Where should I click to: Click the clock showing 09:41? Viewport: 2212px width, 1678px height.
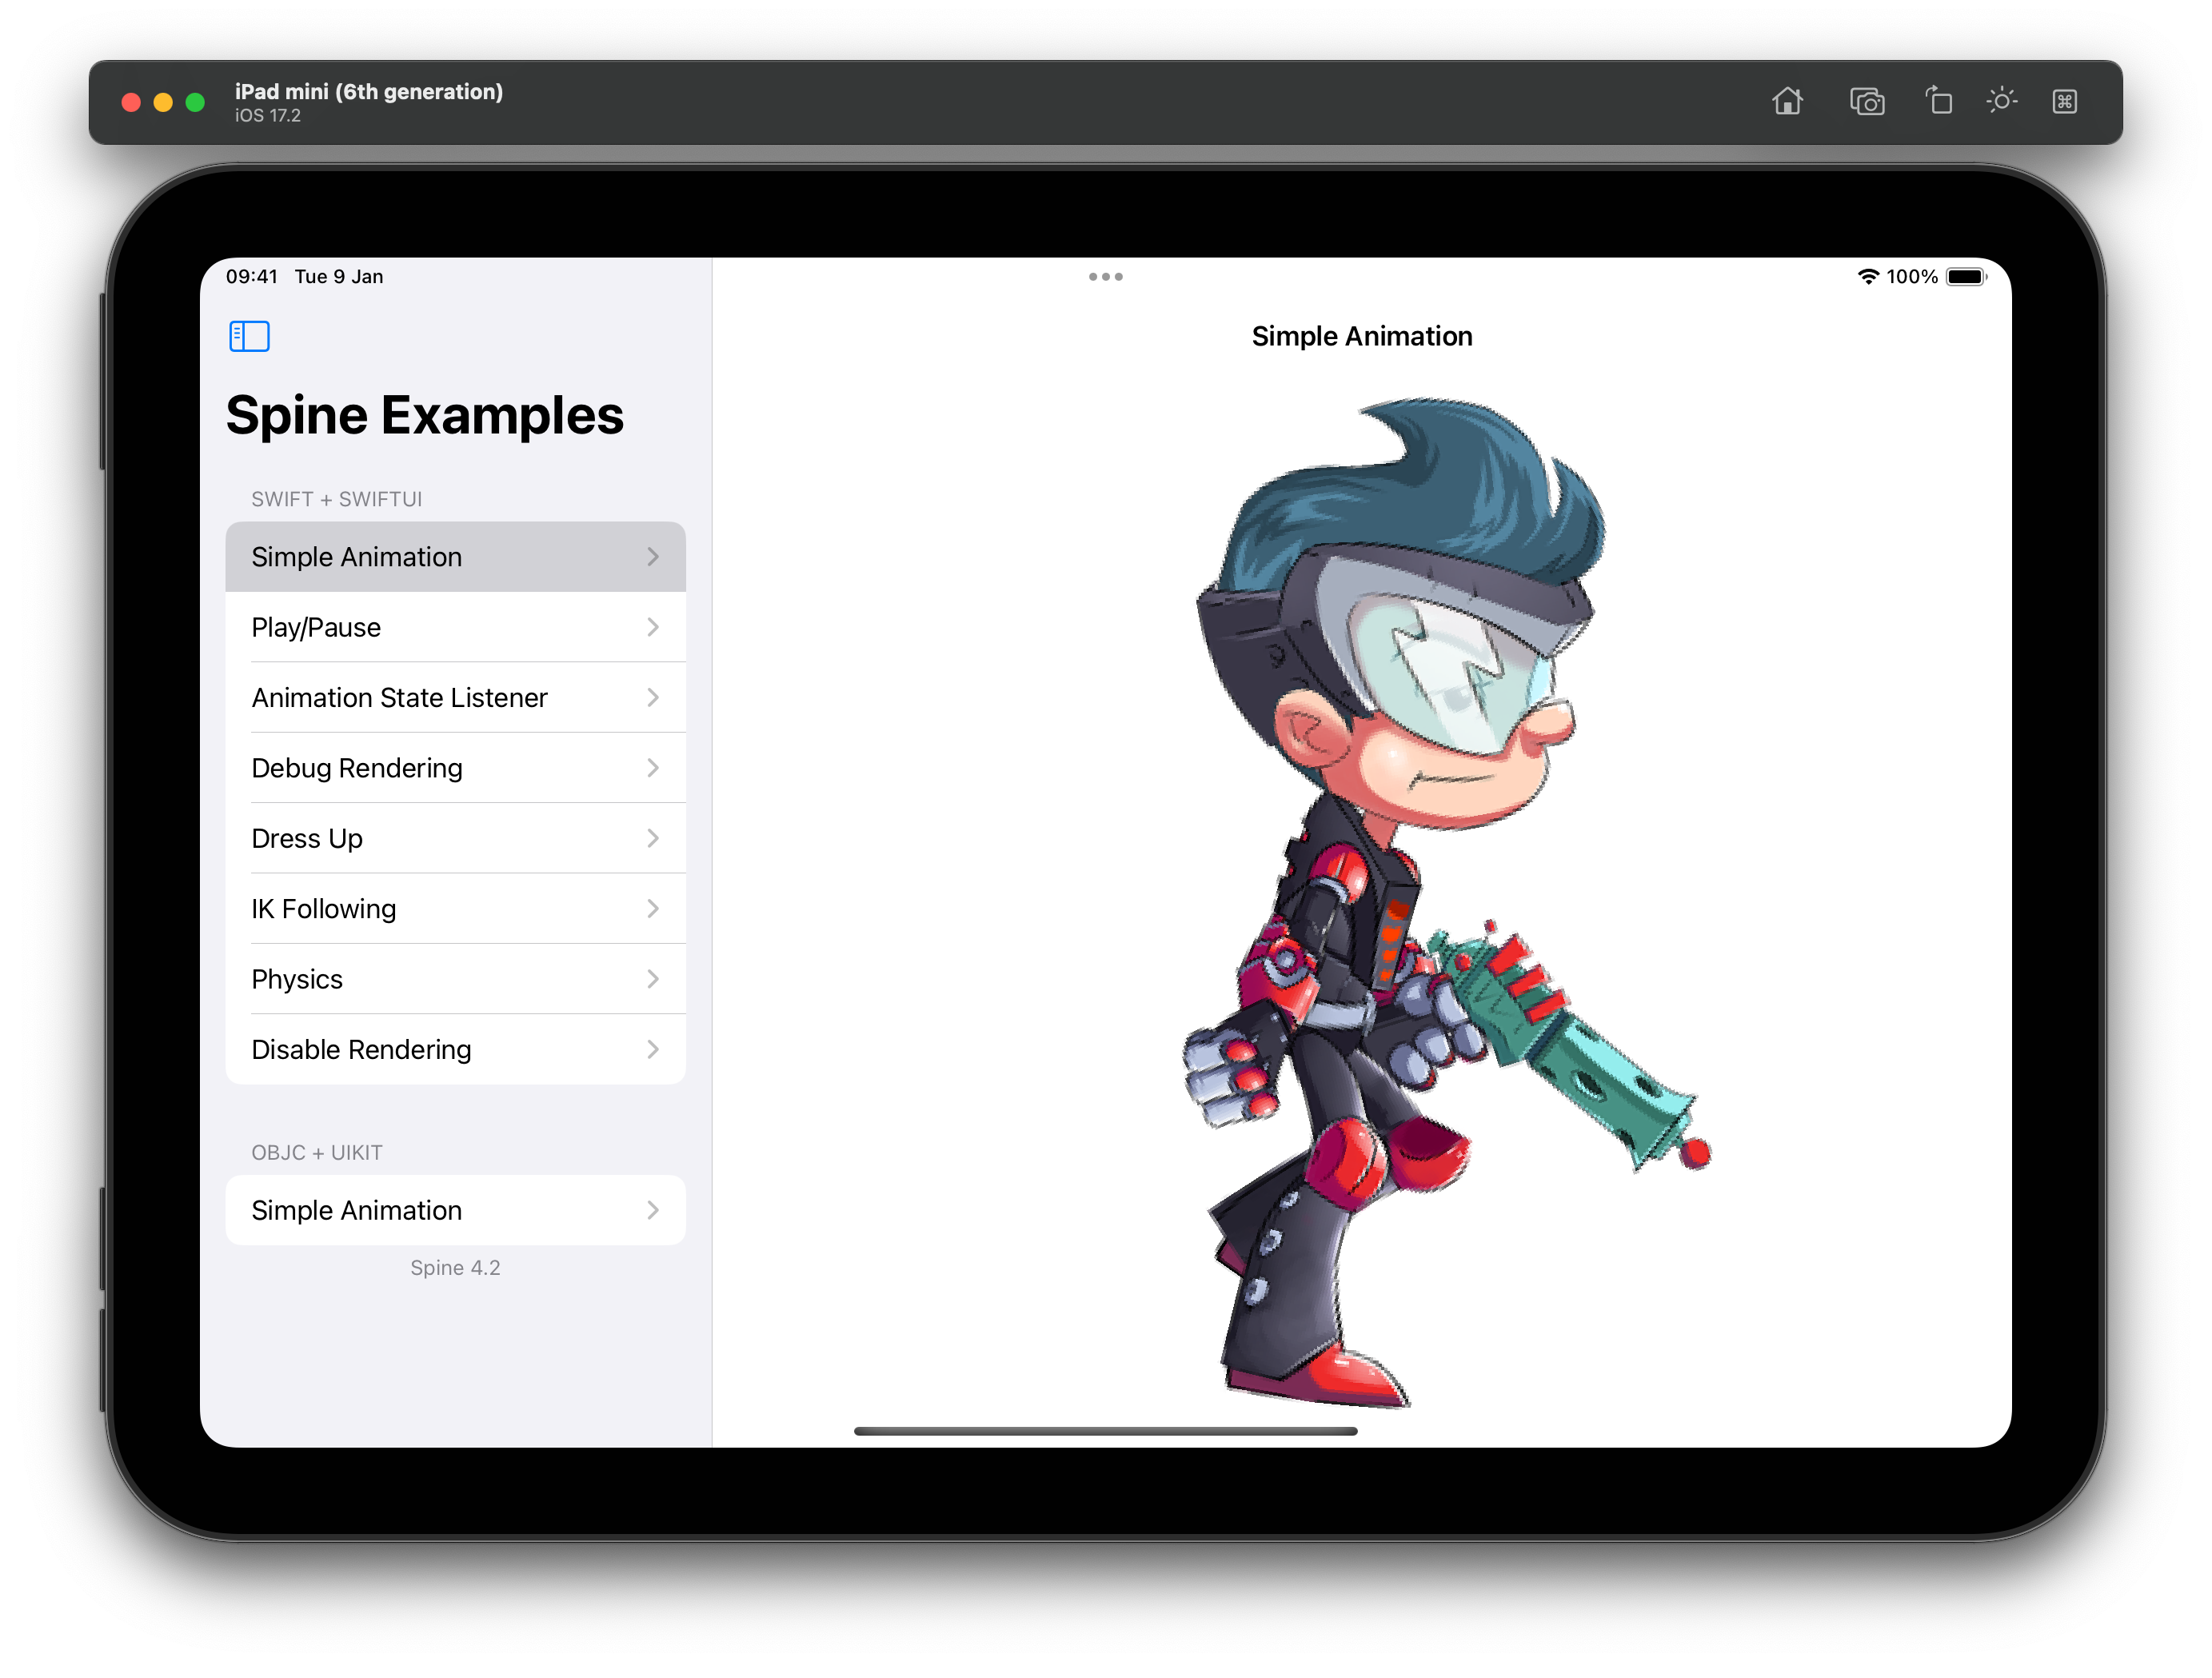point(252,277)
